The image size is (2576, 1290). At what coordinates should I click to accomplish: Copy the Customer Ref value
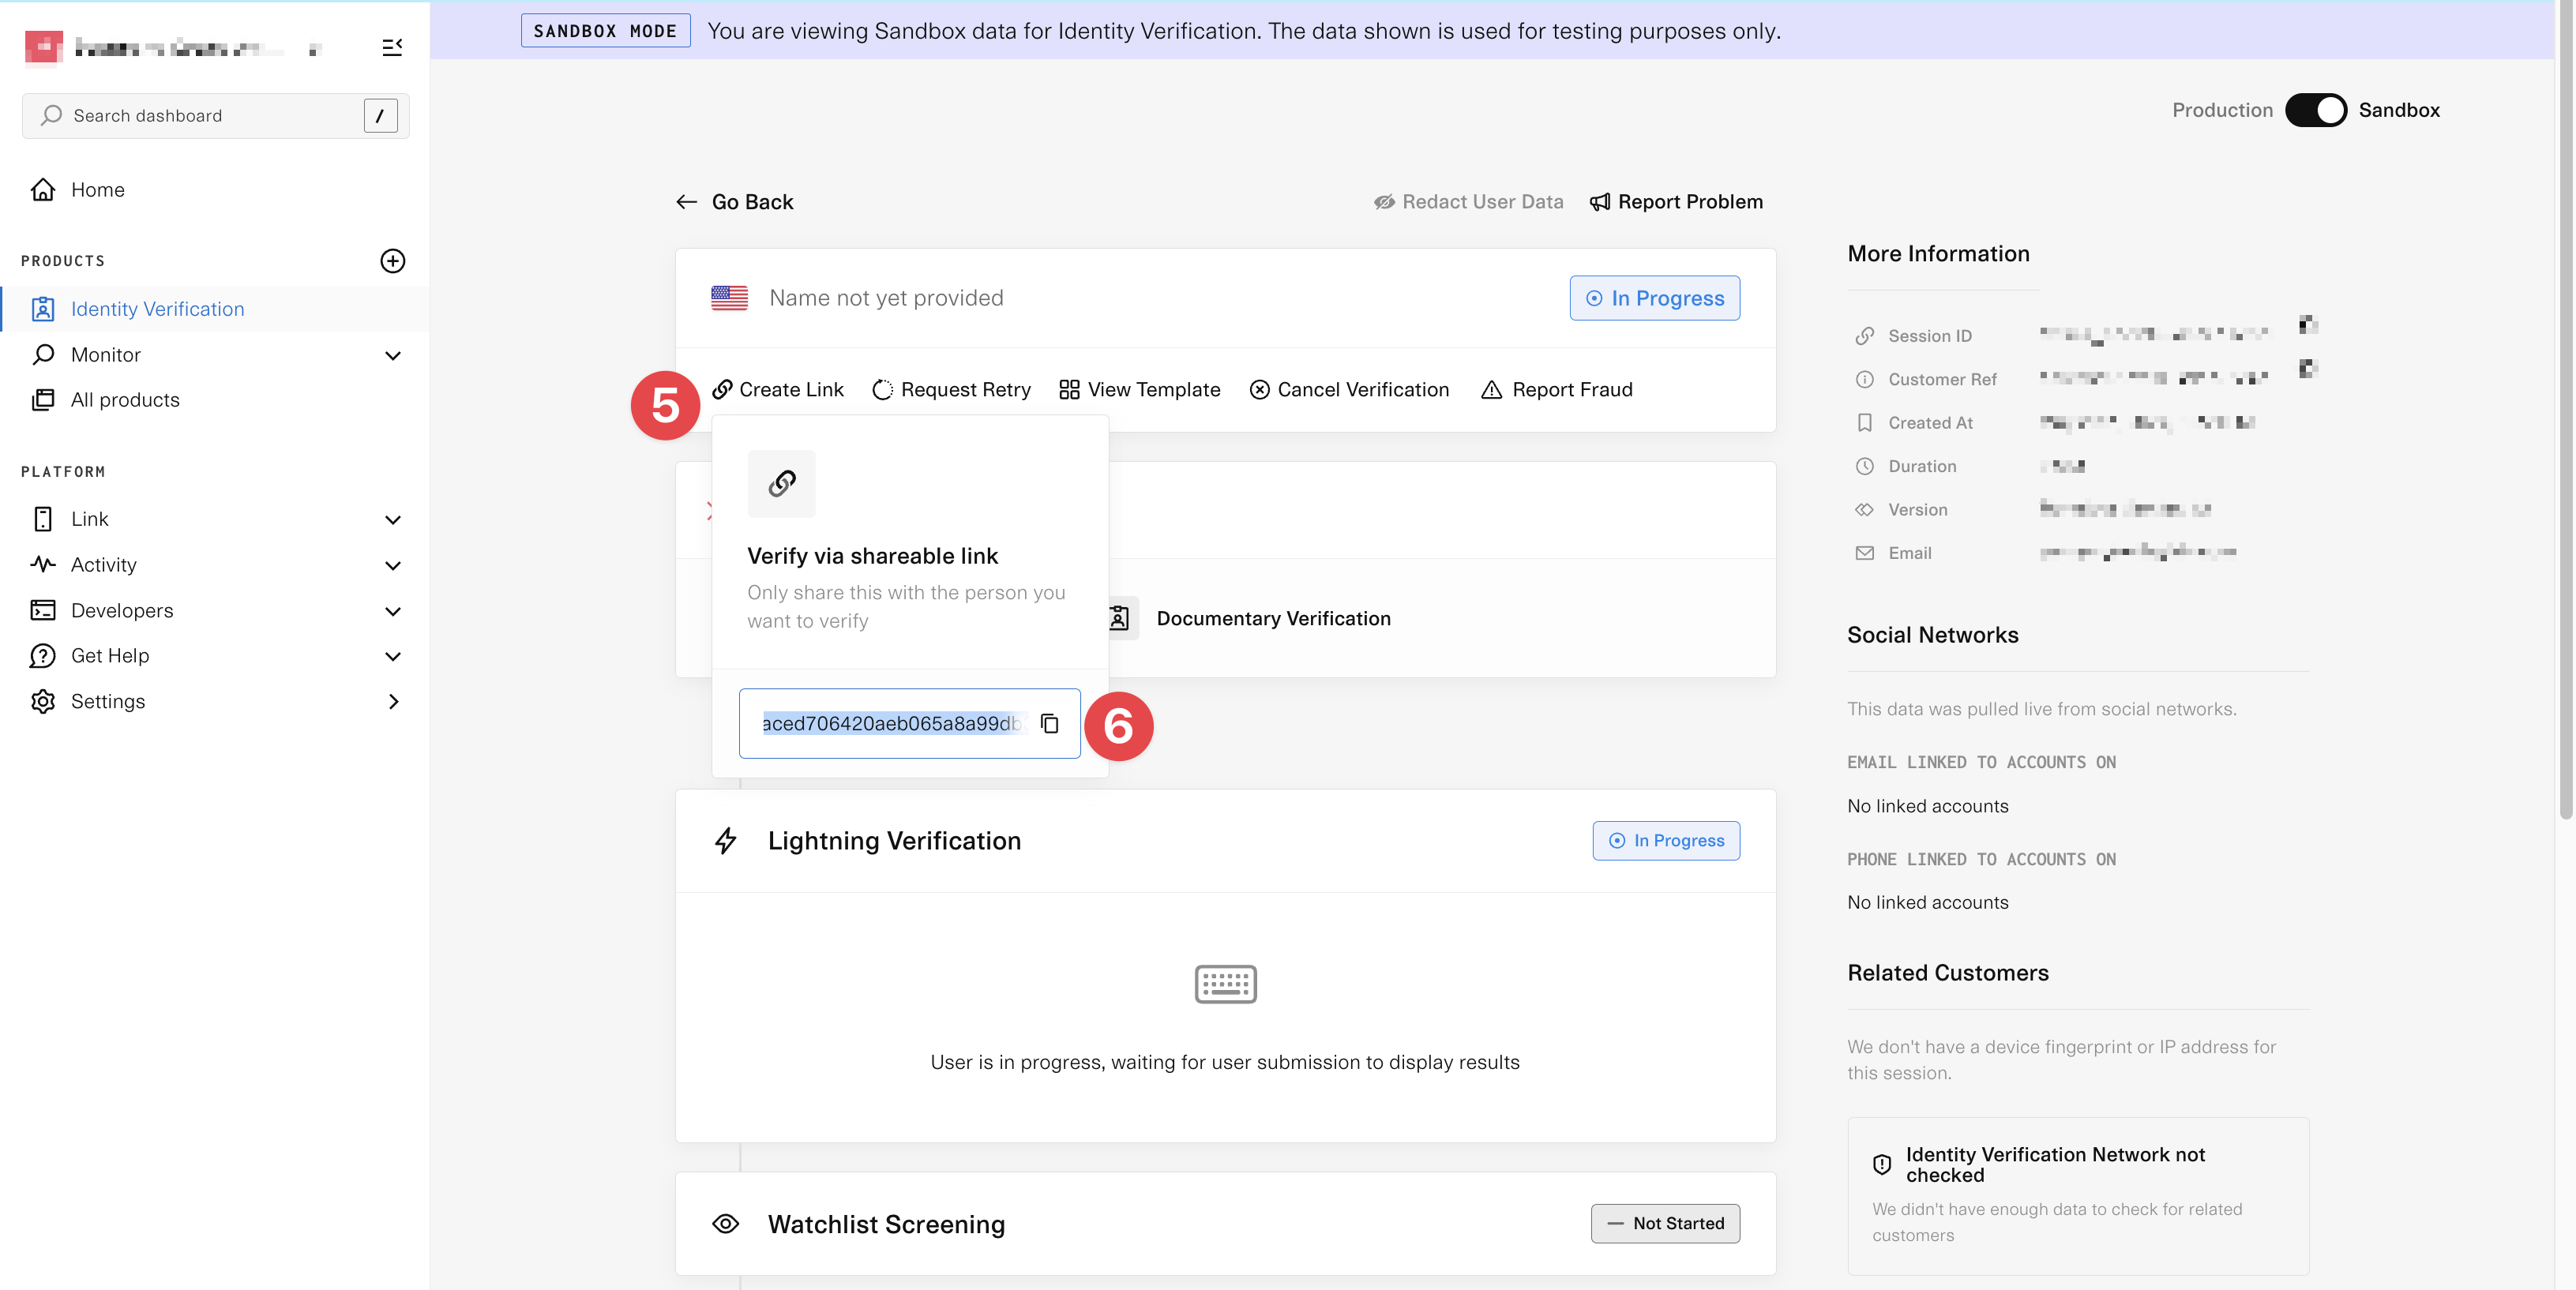[x=2307, y=368]
